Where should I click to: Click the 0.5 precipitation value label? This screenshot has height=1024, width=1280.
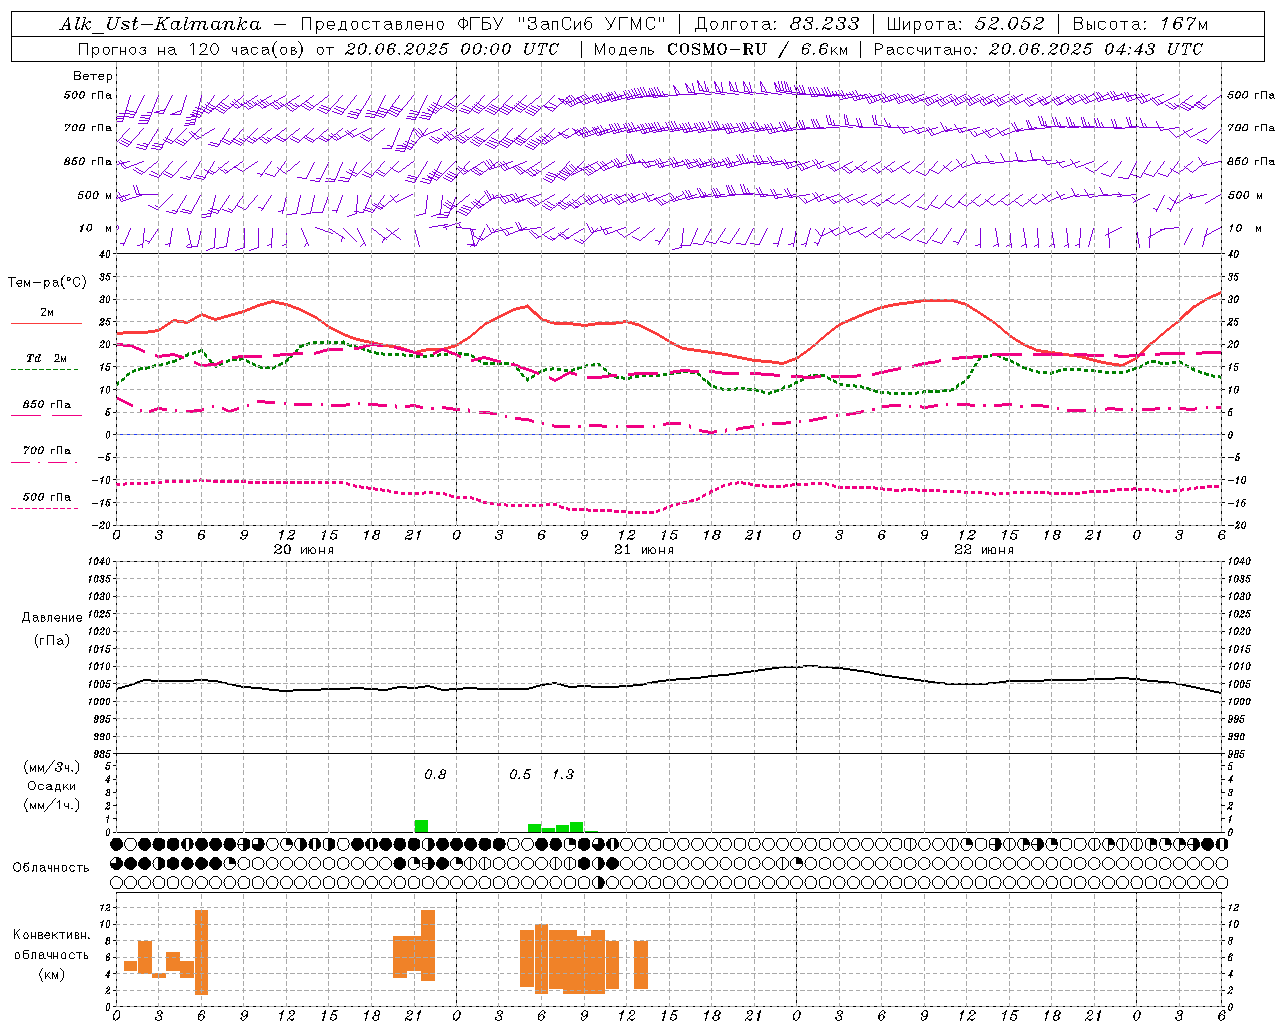pyautogui.click(x=520, y=775)
